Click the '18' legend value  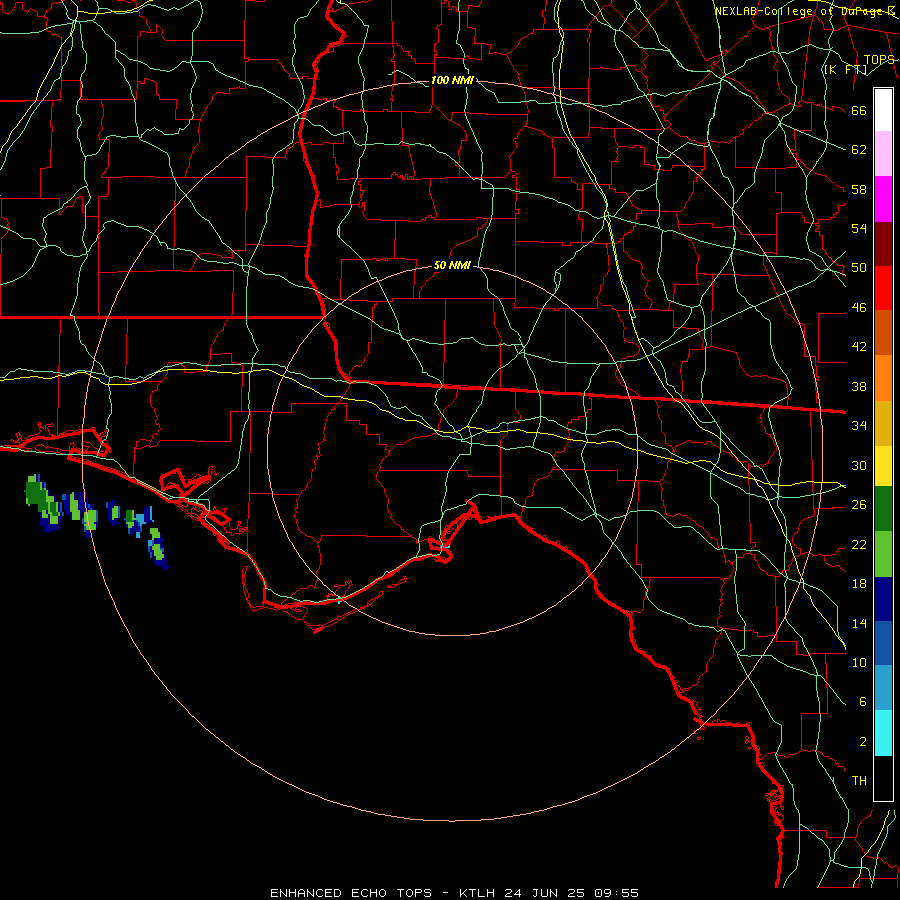[x=859, y=584]
